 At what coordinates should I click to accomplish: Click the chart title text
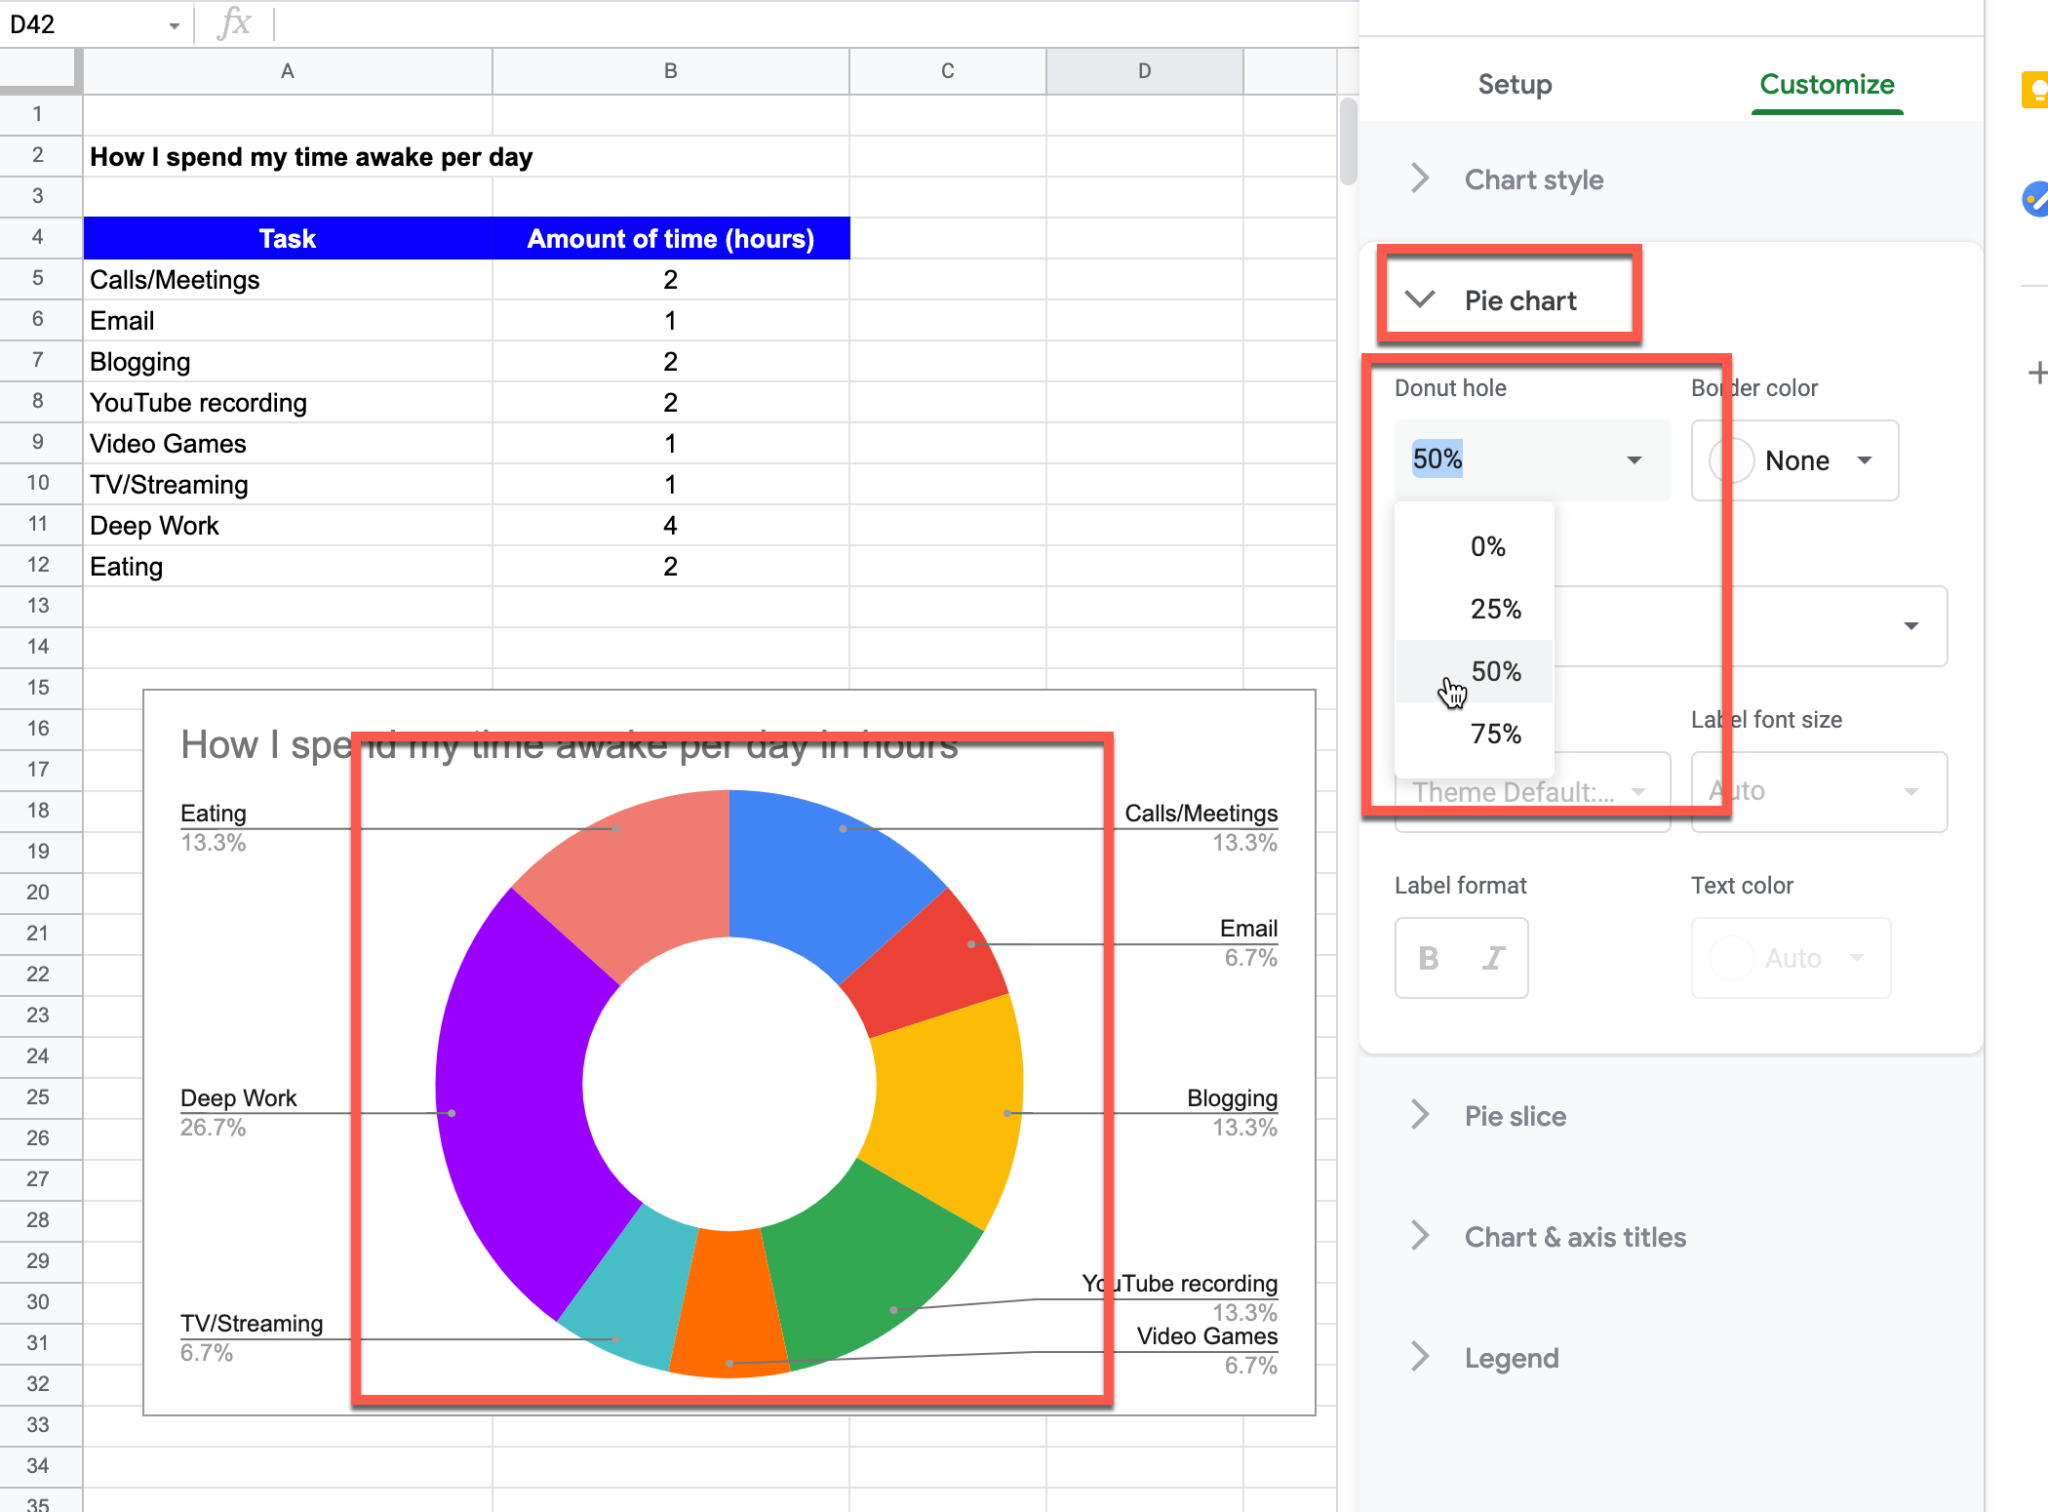[x=569, y=745]
